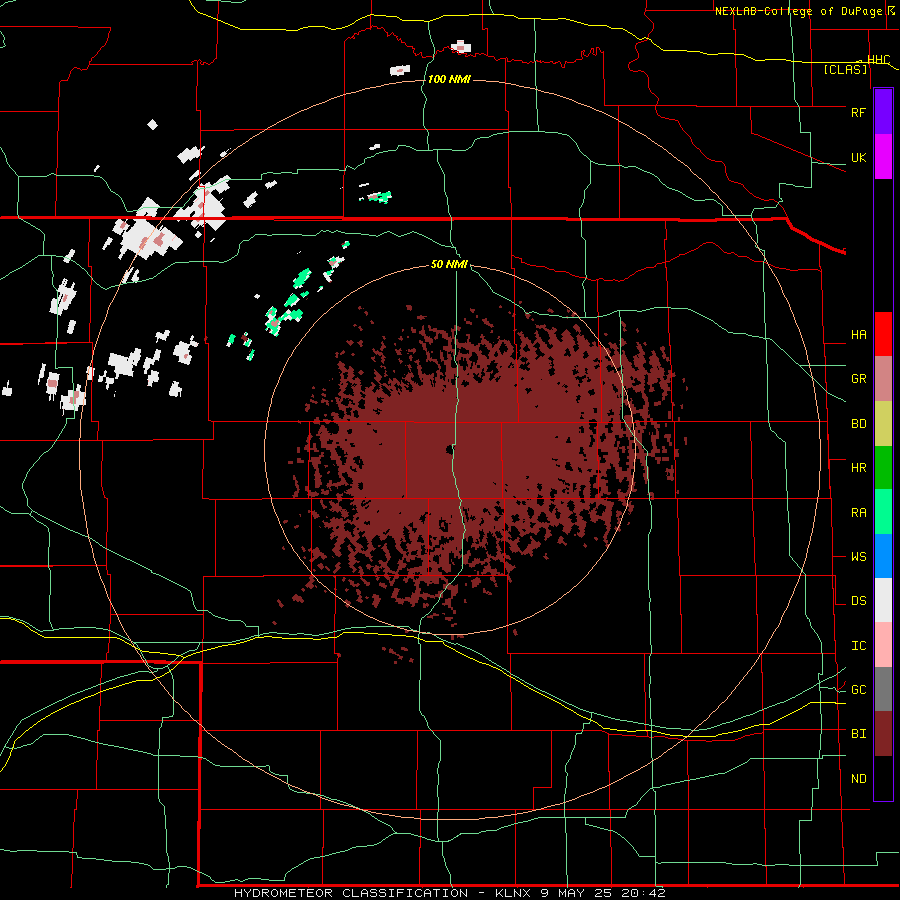The width and height of the screenshot is (900, 900).
Task: Click the RA legend label
Action: tap(858, 513)
